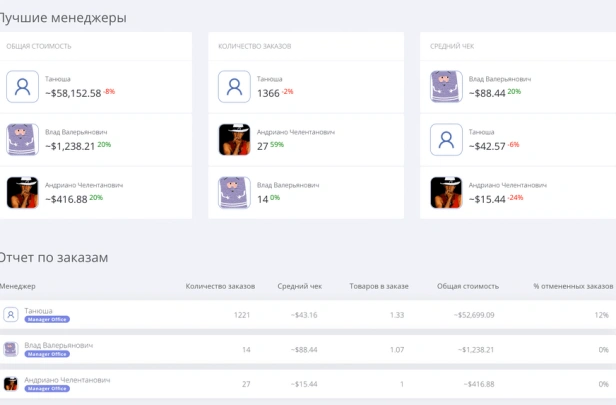Image resolution: width=616 pixels, height=405 pixels.
Task: Click Влад Валерьянович's name in the Количество заказов card
Action: pos(288,185)
